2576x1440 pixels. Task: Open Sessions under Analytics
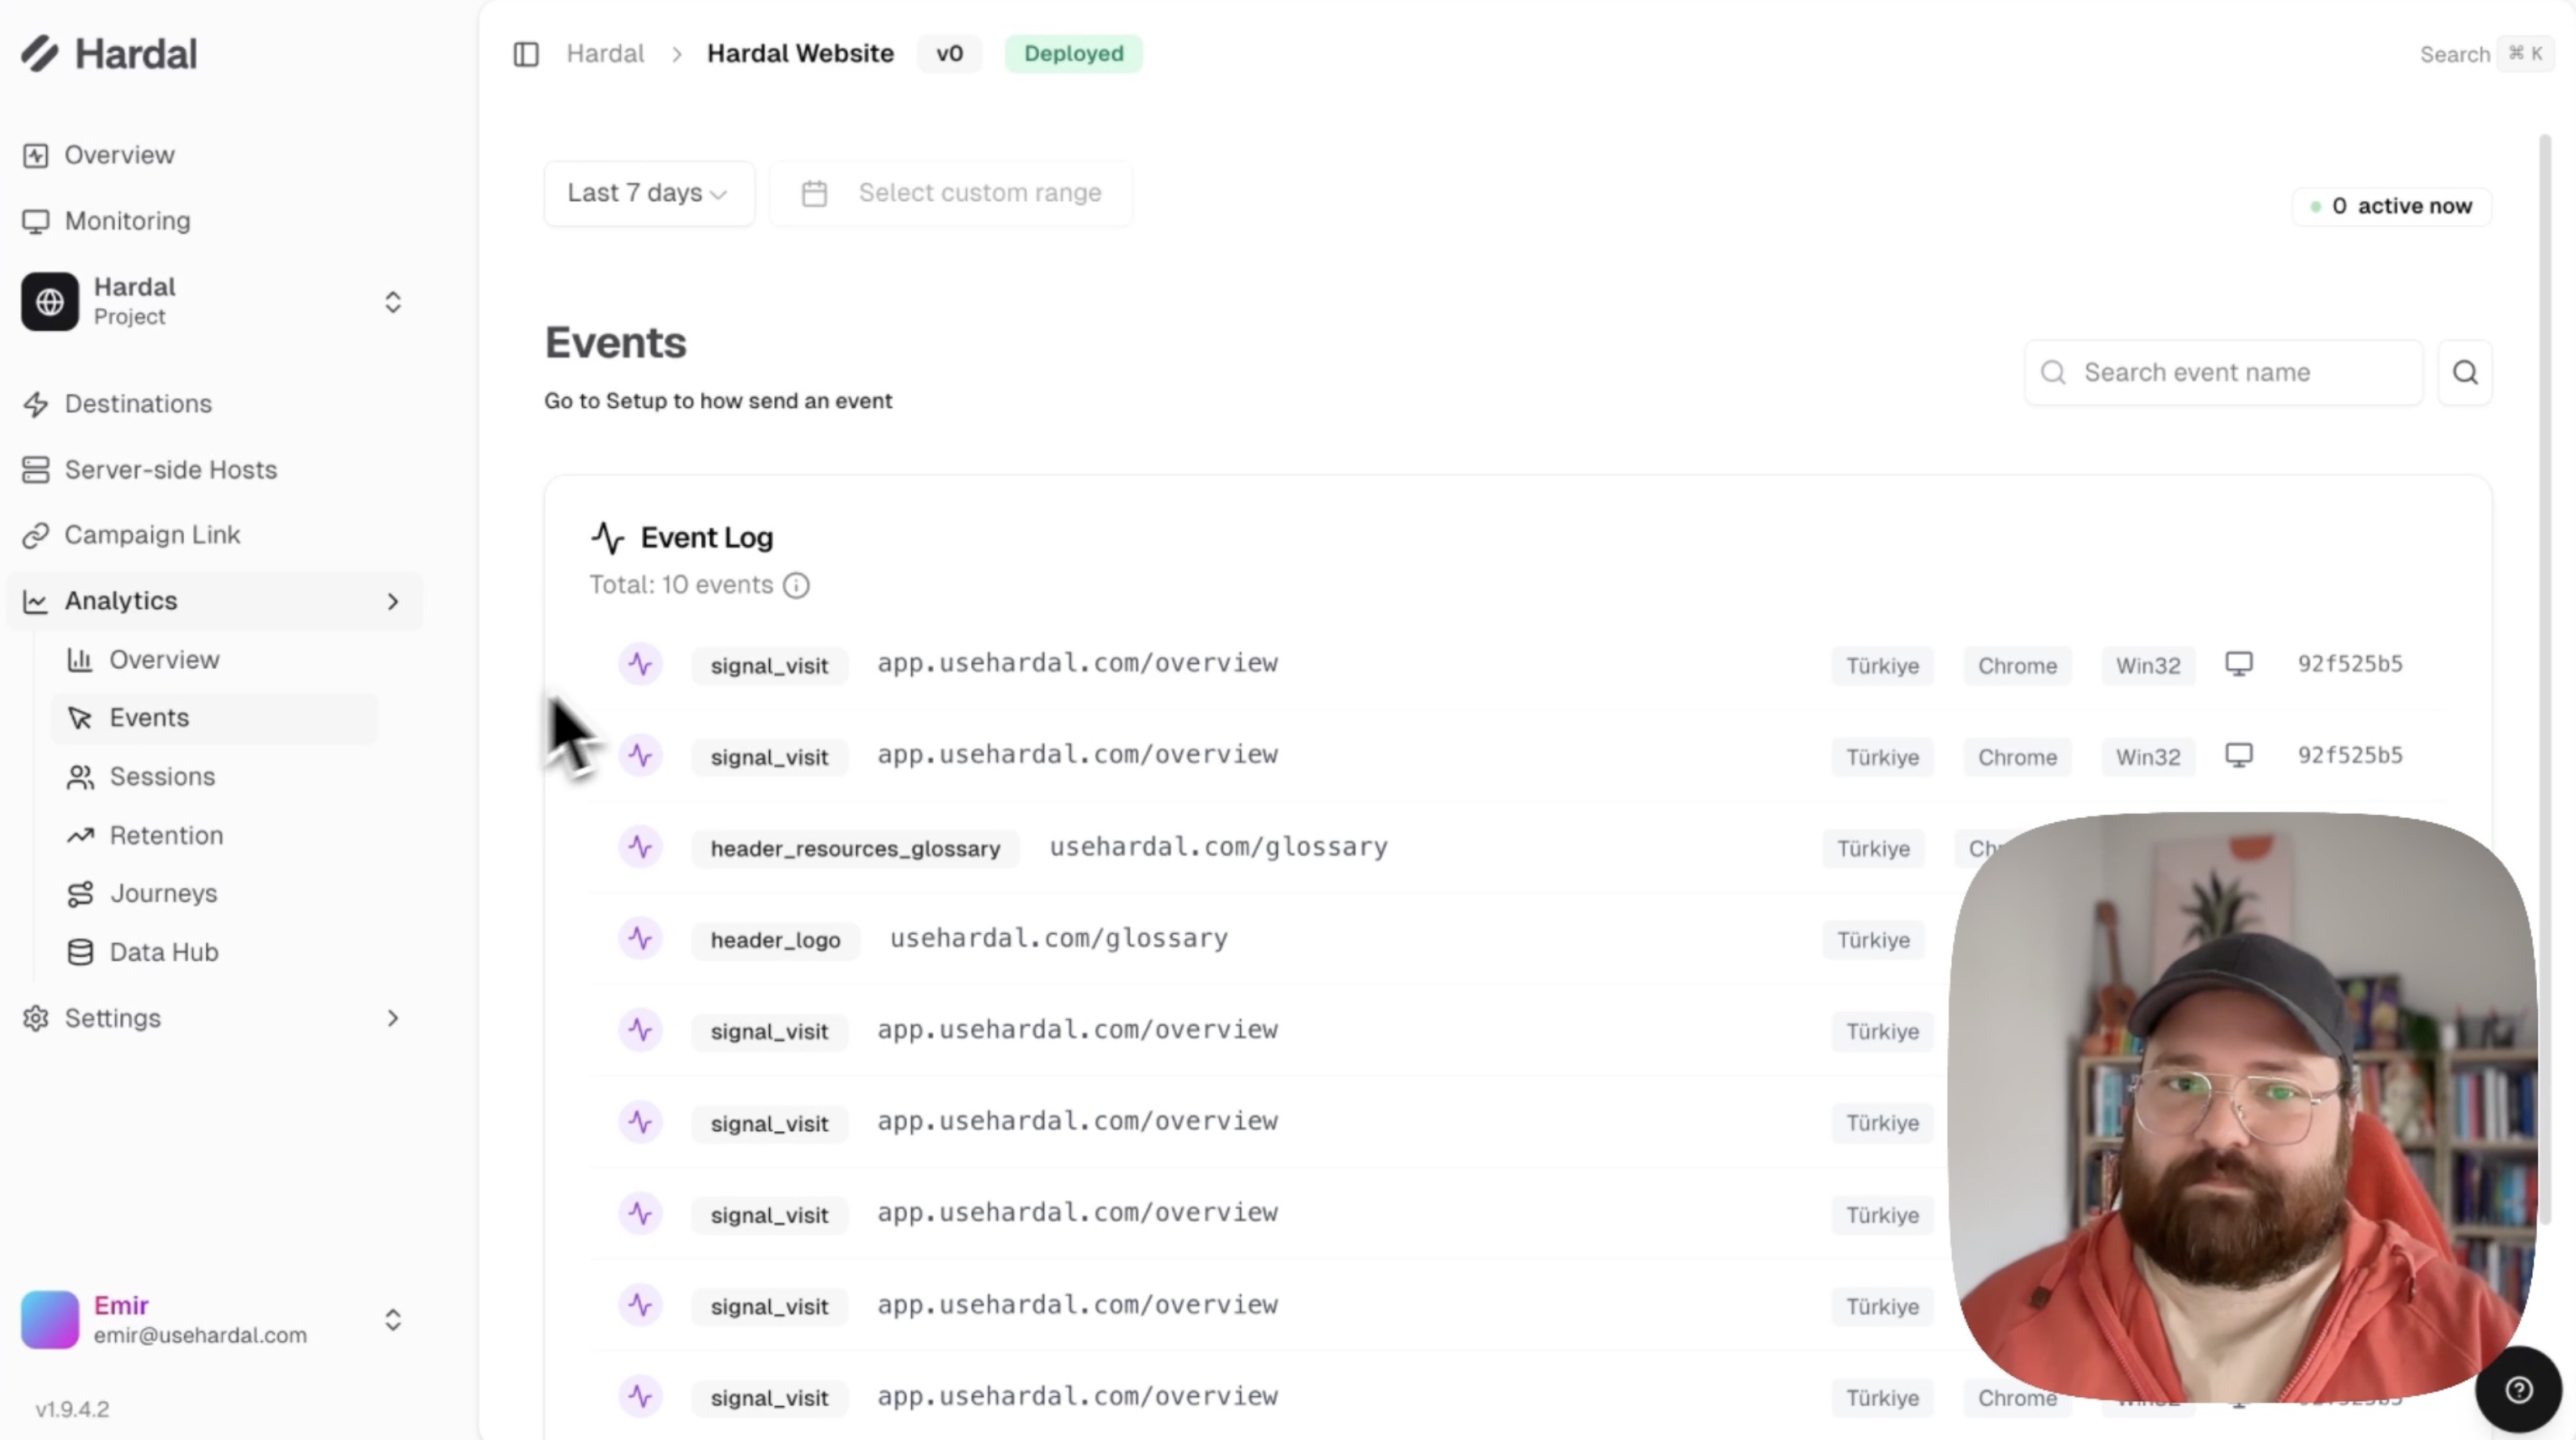(162, 777)
